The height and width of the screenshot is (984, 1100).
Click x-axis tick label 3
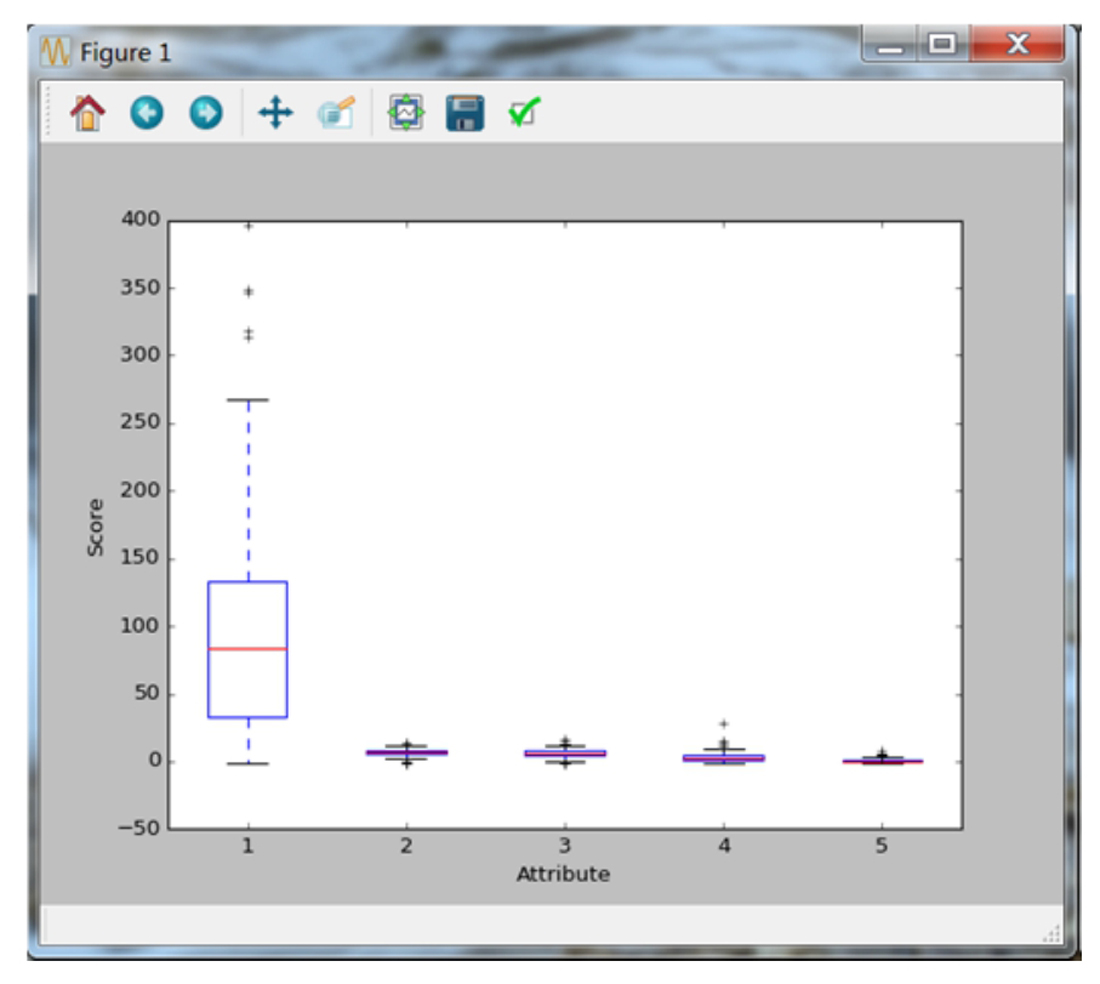565,846
